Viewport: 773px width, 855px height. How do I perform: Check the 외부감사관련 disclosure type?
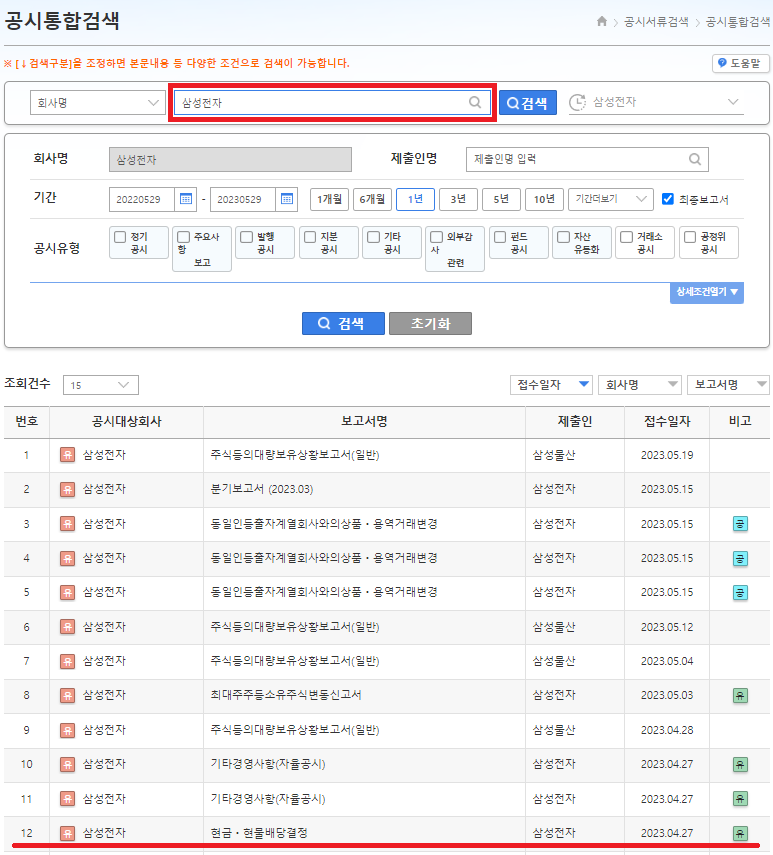pos(436,237)
